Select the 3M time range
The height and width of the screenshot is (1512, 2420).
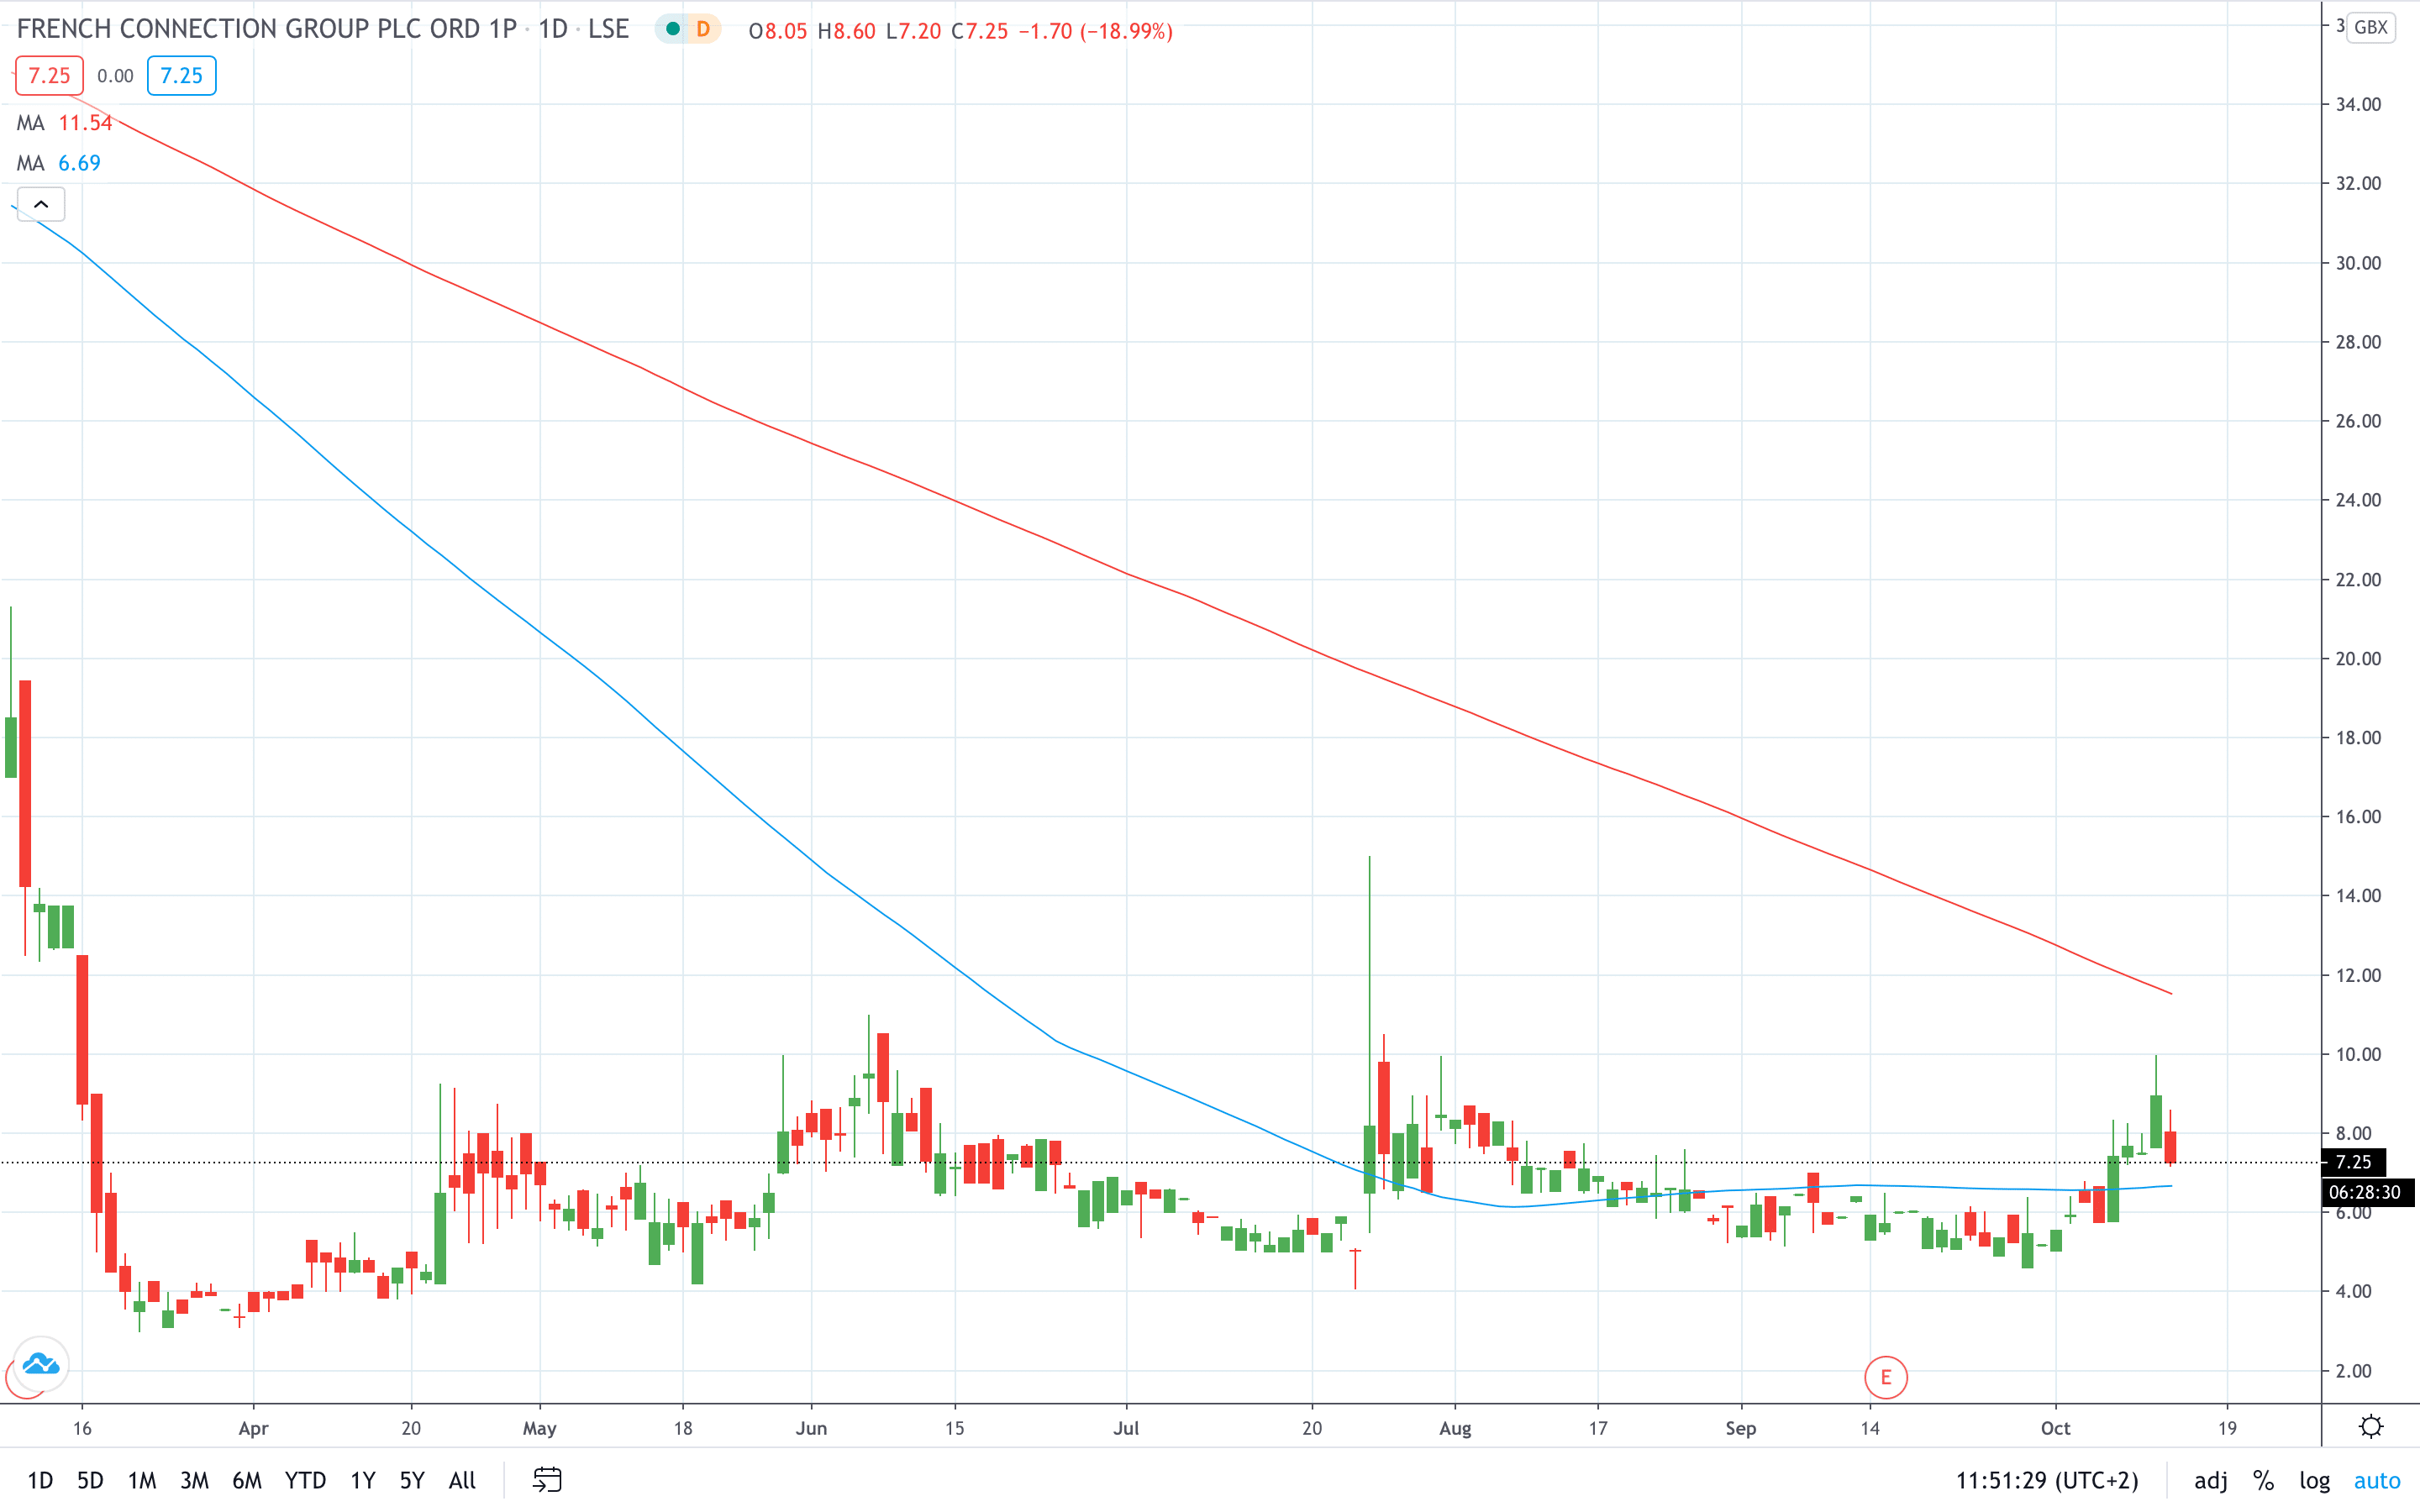(194, 1480)
